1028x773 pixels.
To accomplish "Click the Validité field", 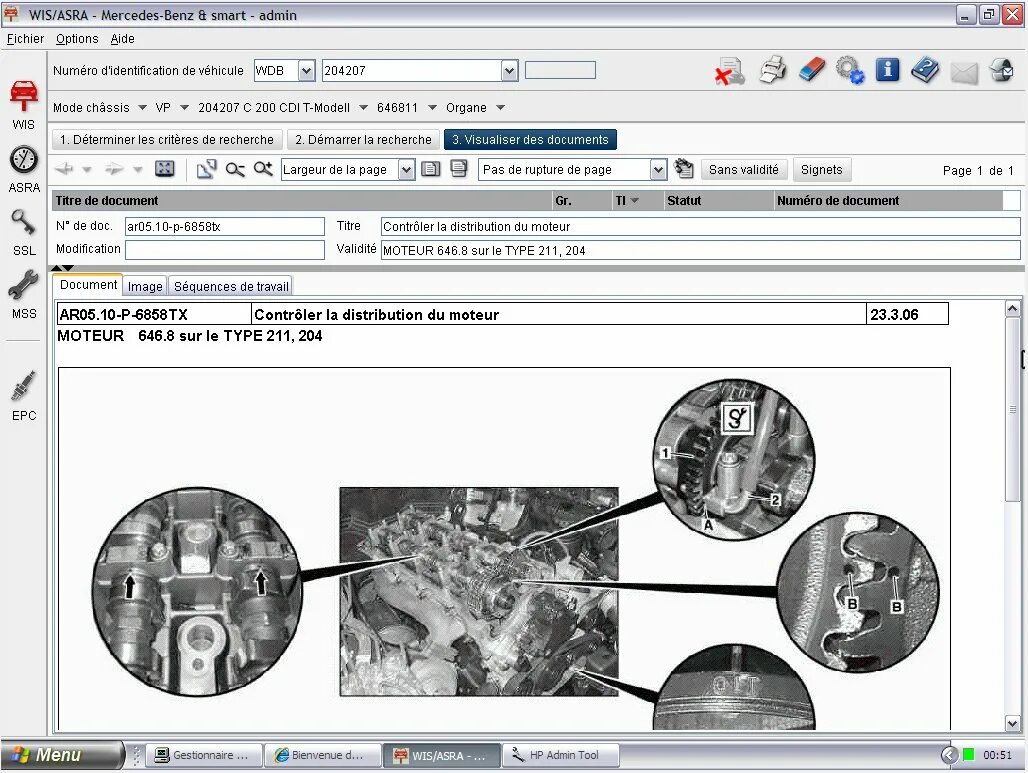I will pyautogui.click(x=700, y=250).
